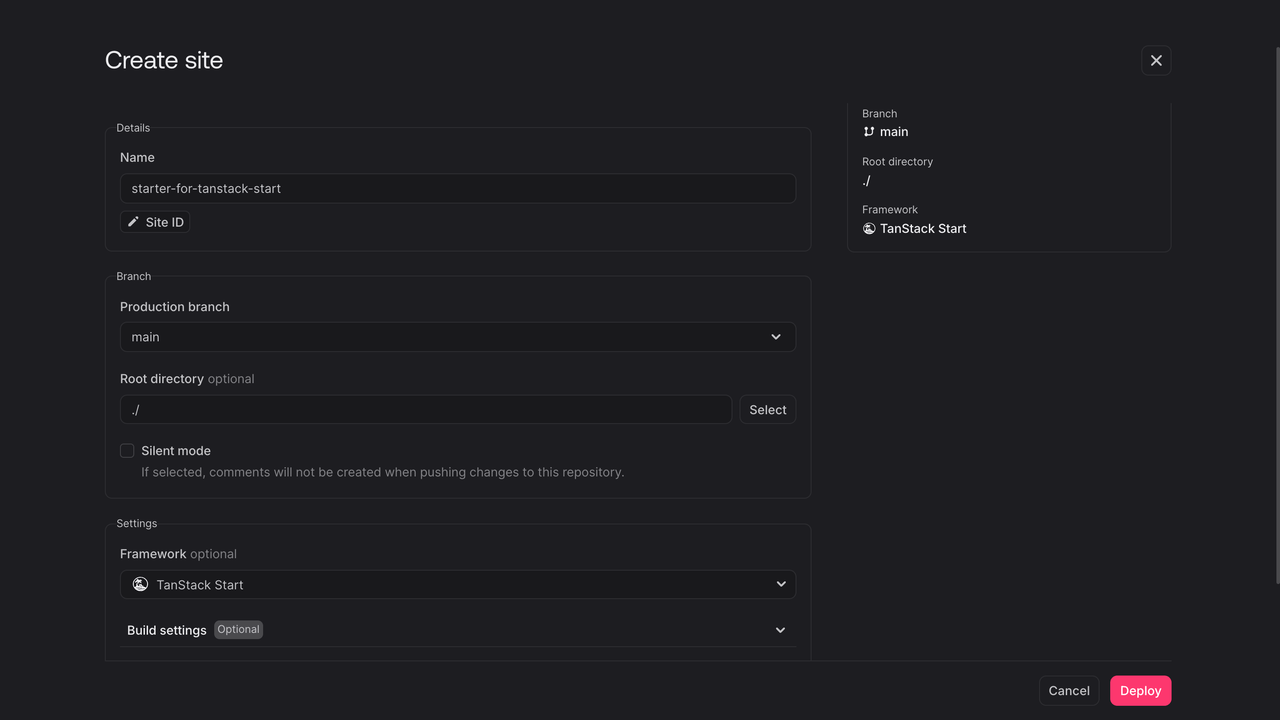Open the Framework dropdown showing TanStack Start

[x=457, y=584]
